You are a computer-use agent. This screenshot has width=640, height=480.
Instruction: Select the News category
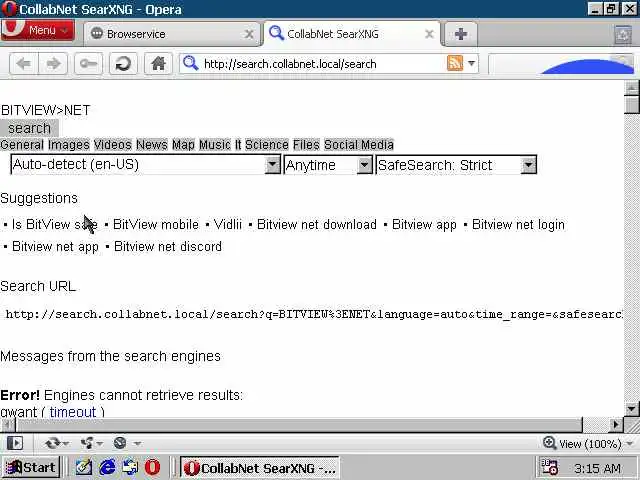coord(152,145)
